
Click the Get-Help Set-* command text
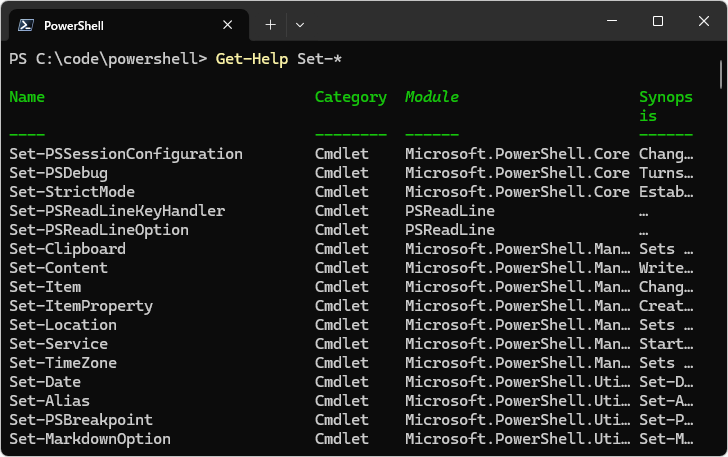[x=279, y=59]
